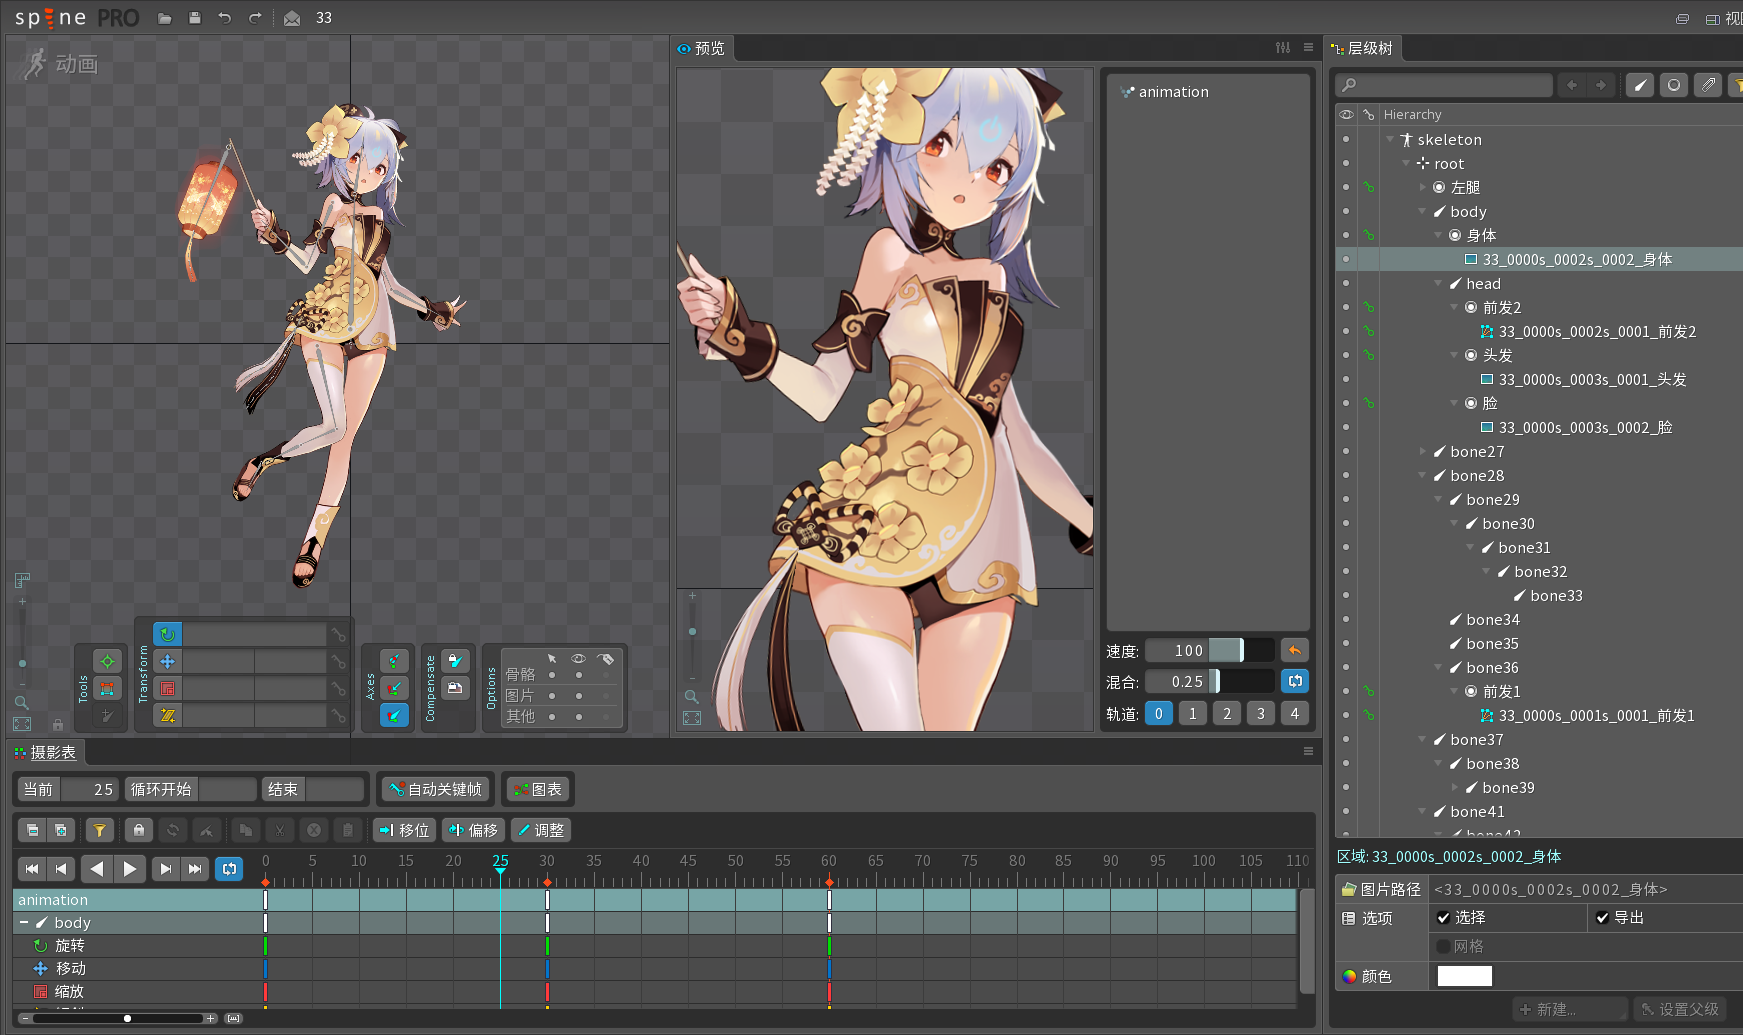Uncheck the 导出 checkbox
This screenshot has height=1035, width=1743.
click(x=1602, y=917)
